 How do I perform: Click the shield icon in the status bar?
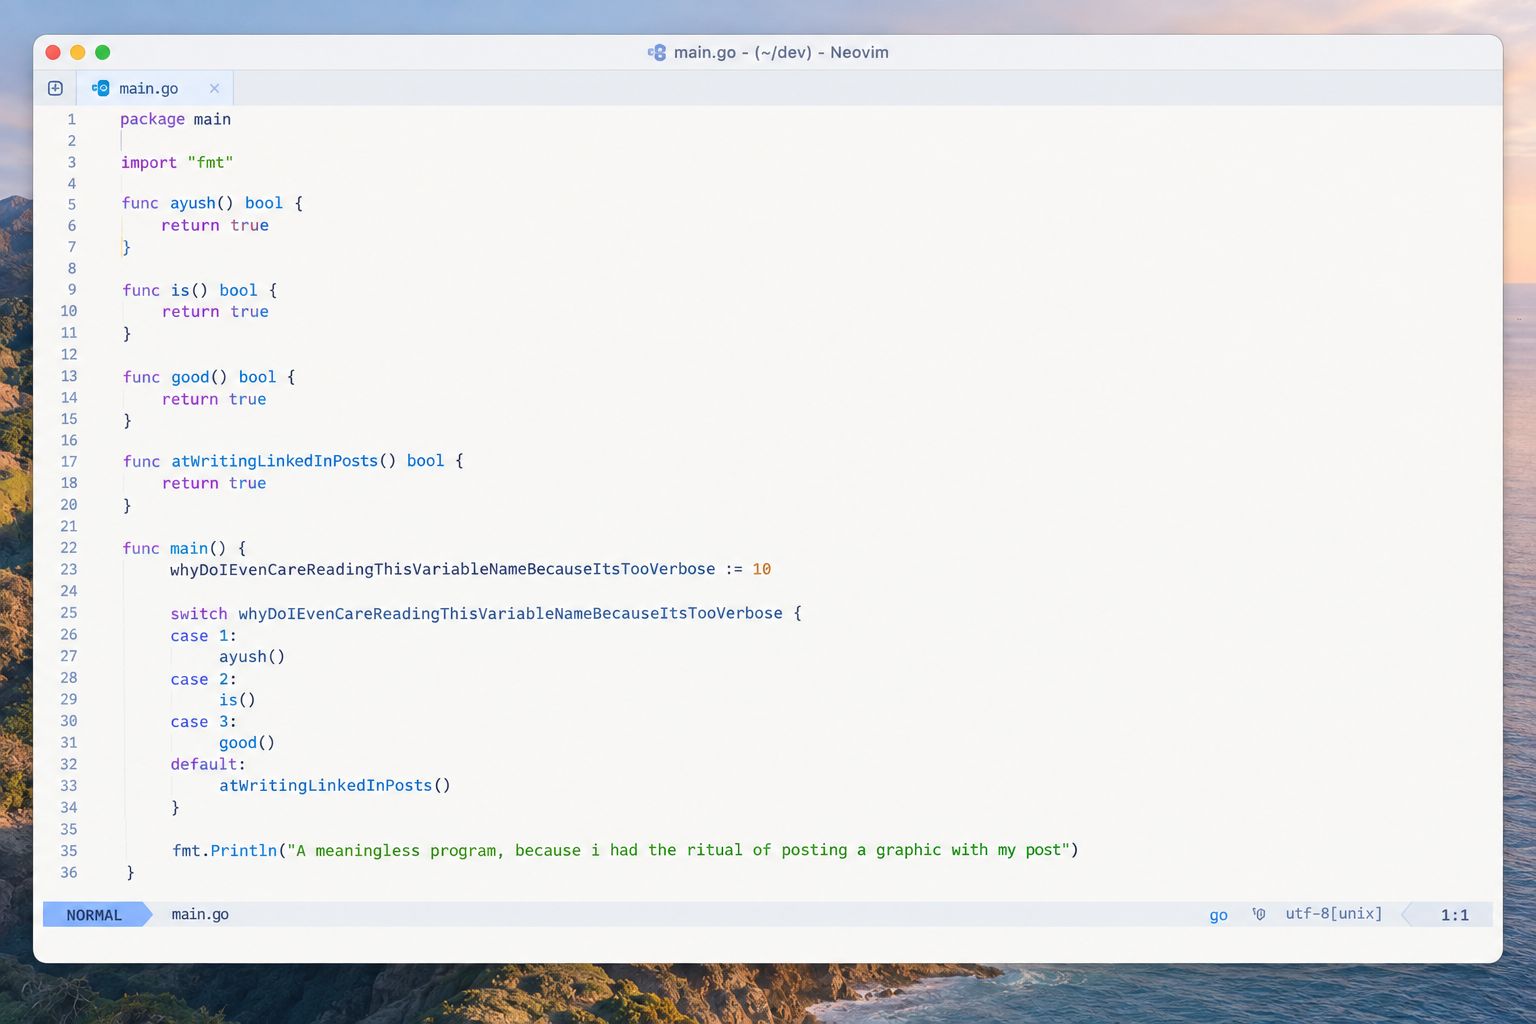[x=1259, y=914]
